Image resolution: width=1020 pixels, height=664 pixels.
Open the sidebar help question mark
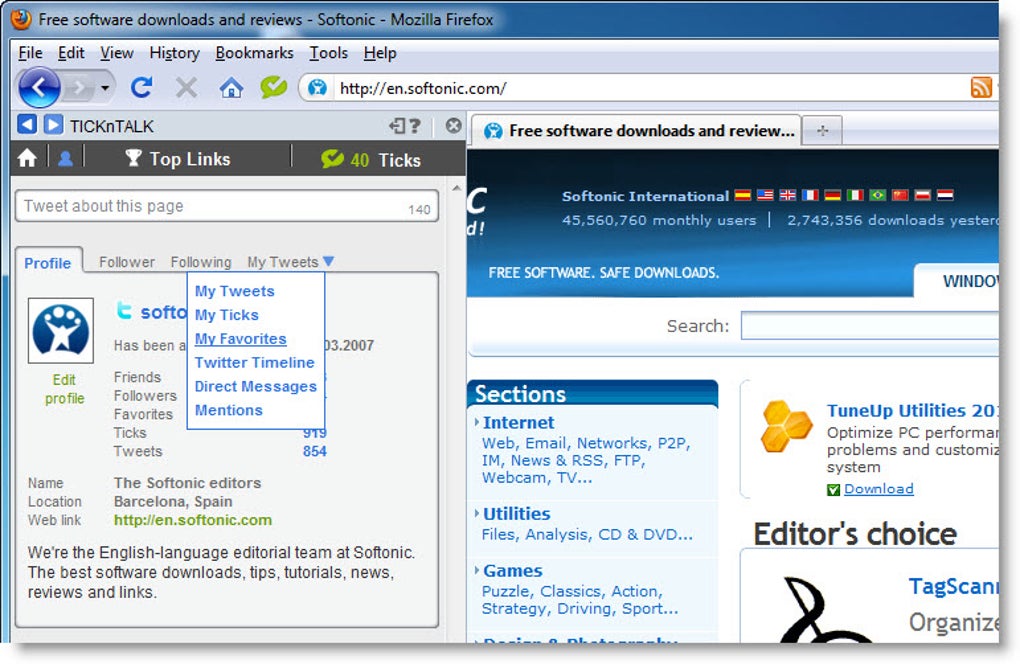pyautogui.click(x=414, y=126)
